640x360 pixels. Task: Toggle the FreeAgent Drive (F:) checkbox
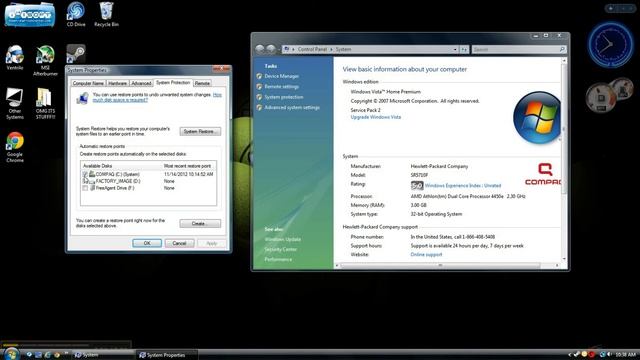click(85, 188)
